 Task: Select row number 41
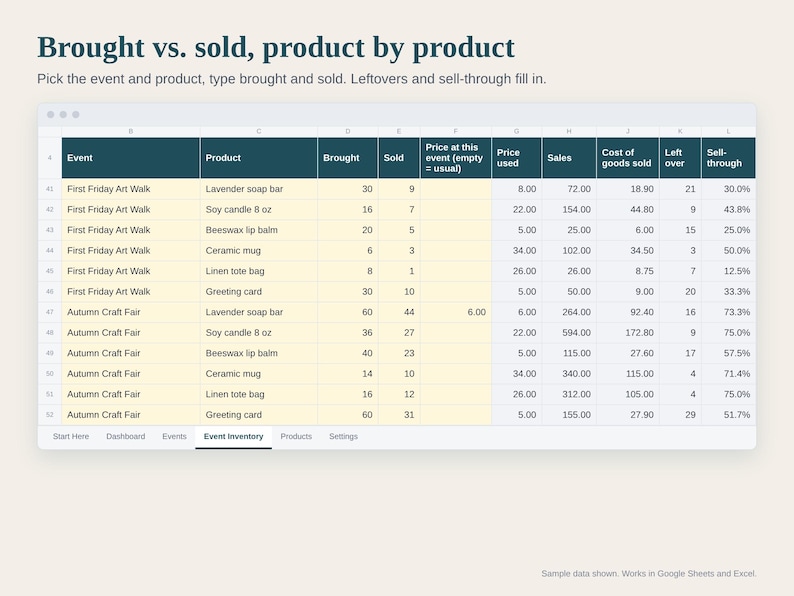click(x=50, y=189)
